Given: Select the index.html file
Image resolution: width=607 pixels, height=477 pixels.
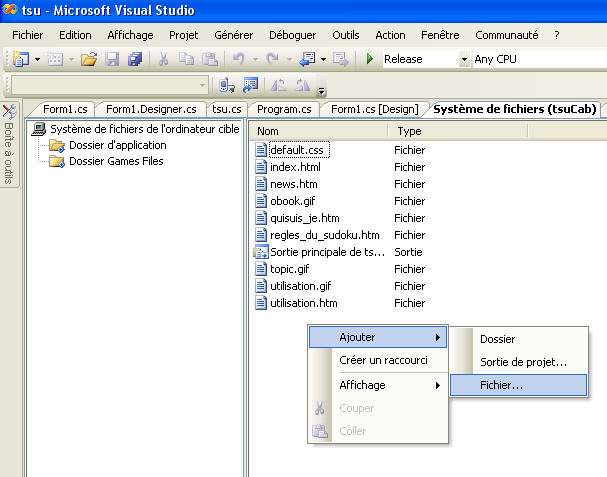Looking at the screenshot, I should click(295, 167).
